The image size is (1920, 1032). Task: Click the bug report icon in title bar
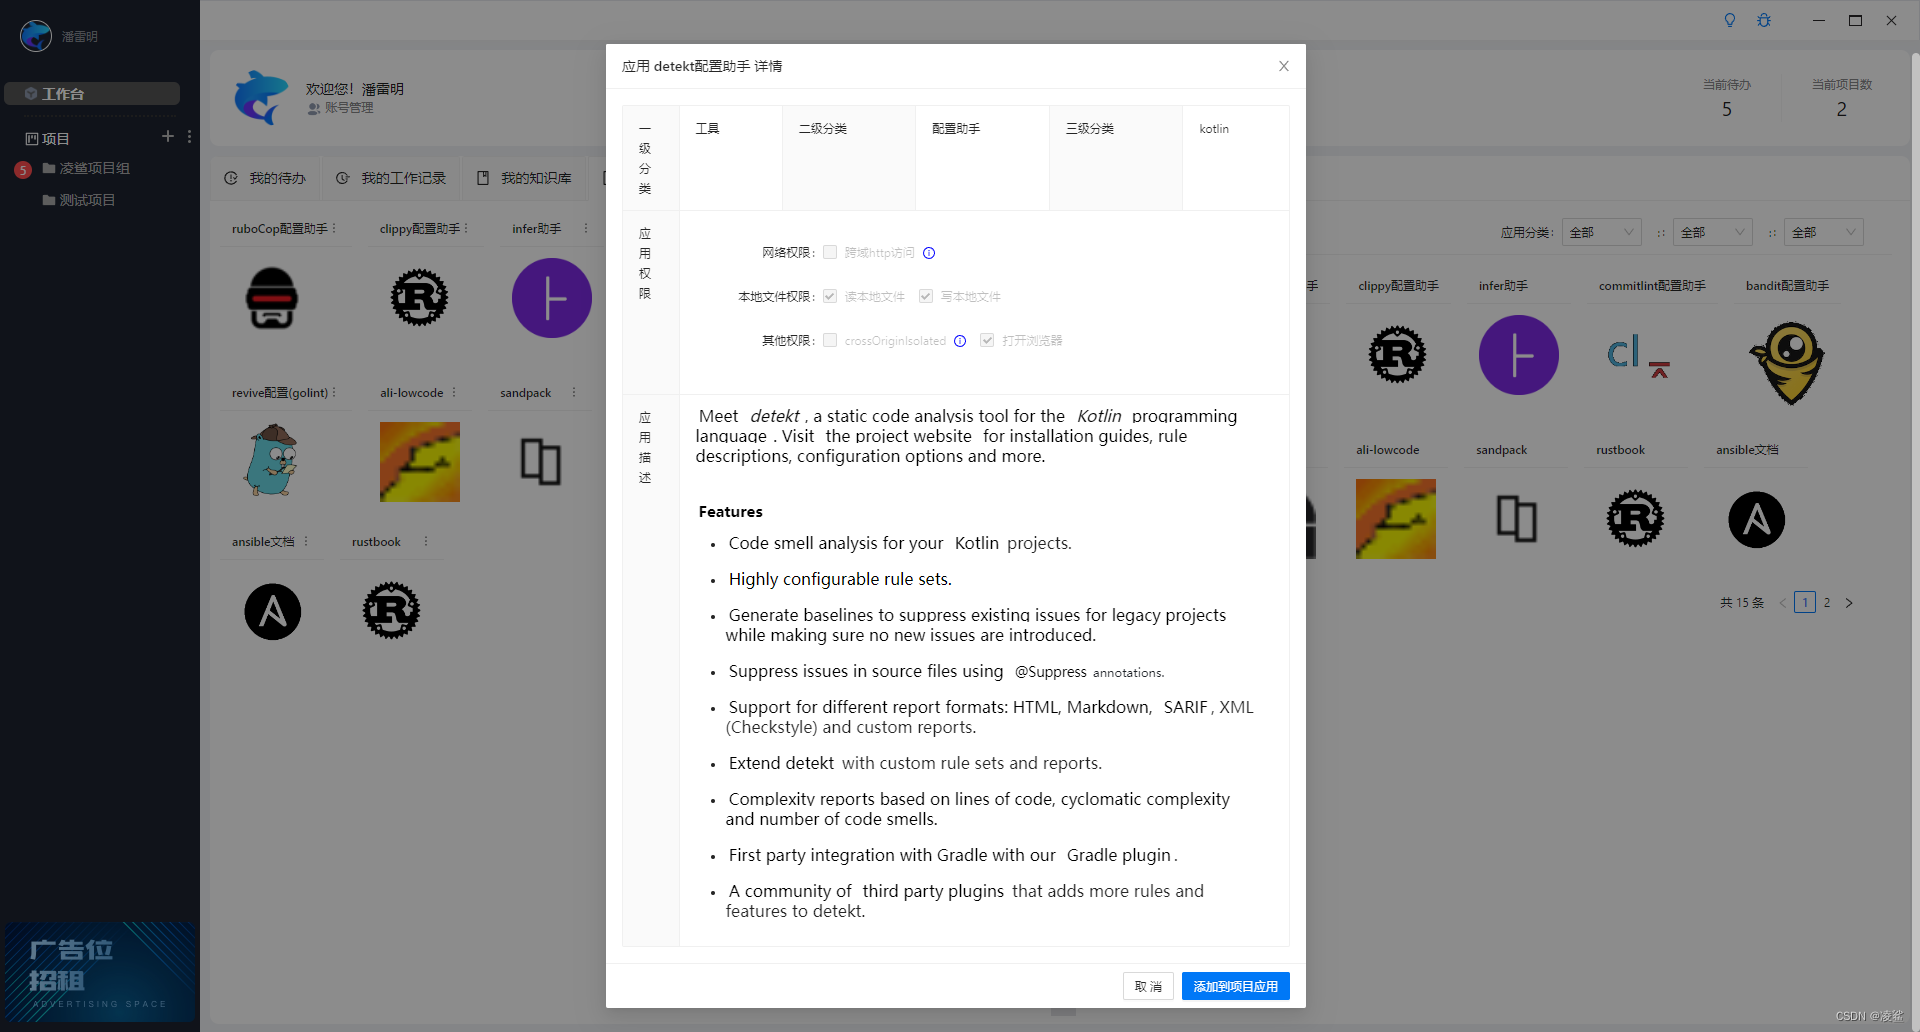(1764, 20)
